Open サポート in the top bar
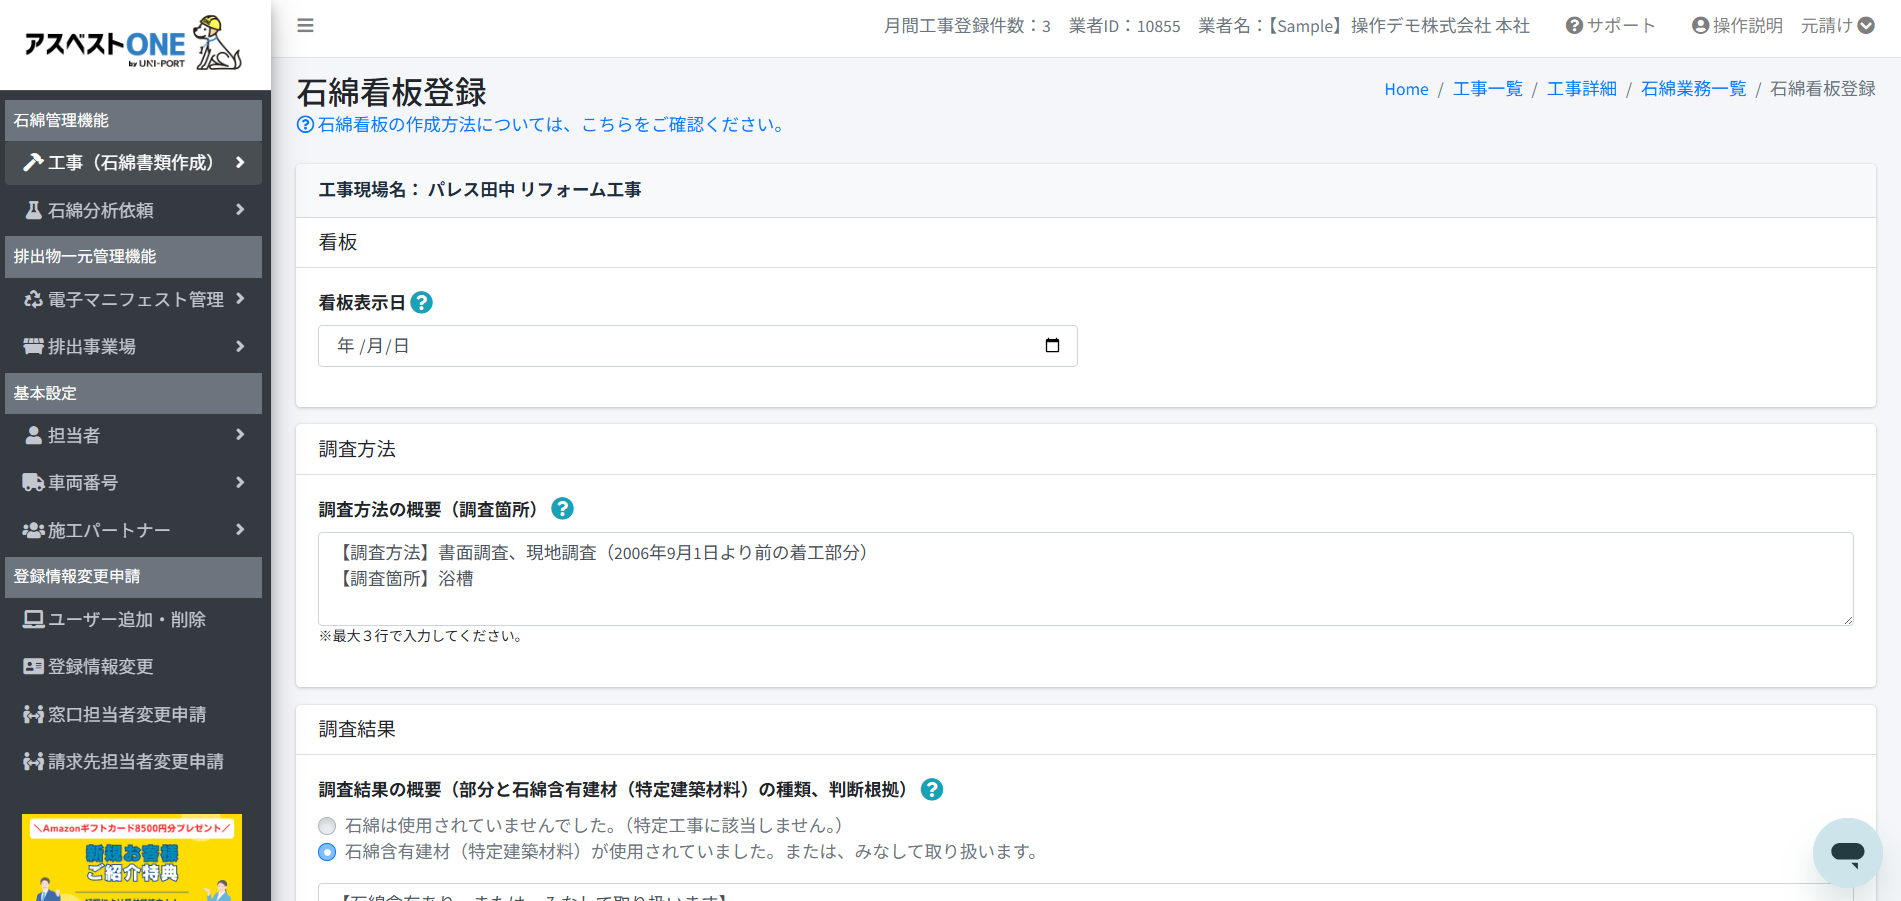 click(1611, 26)
